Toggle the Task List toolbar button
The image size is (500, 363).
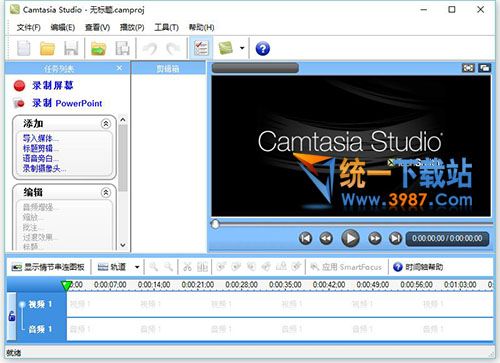[x=201, y=48]
